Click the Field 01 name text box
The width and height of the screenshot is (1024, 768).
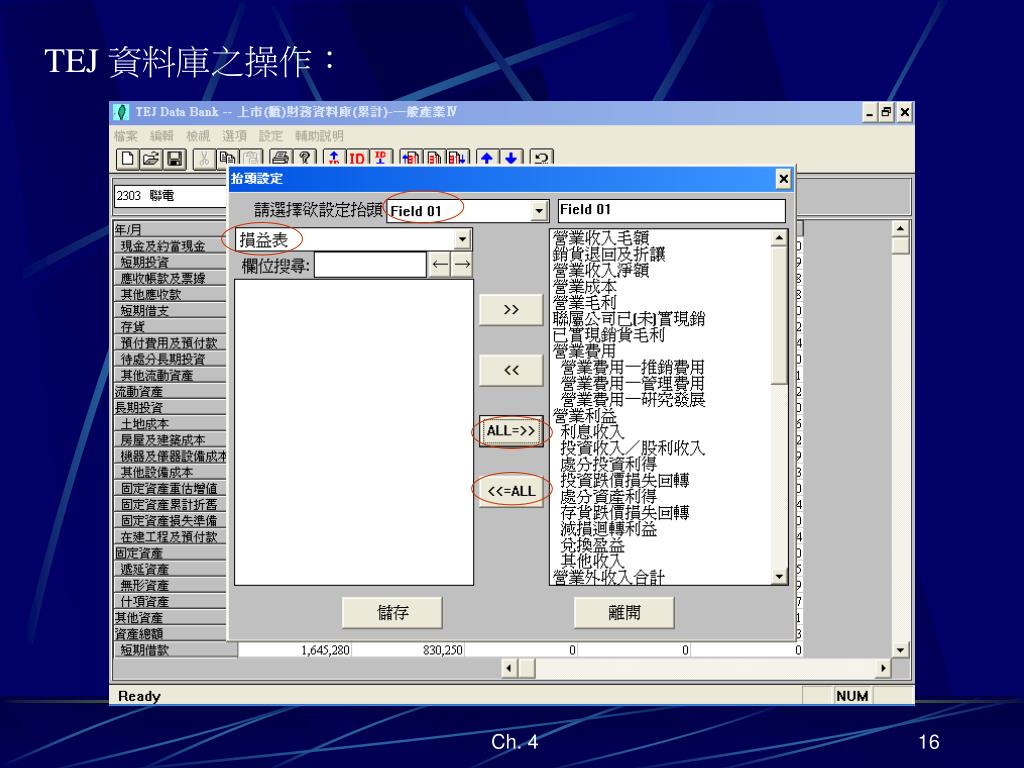pyautogui.click(x=672, y=210)
